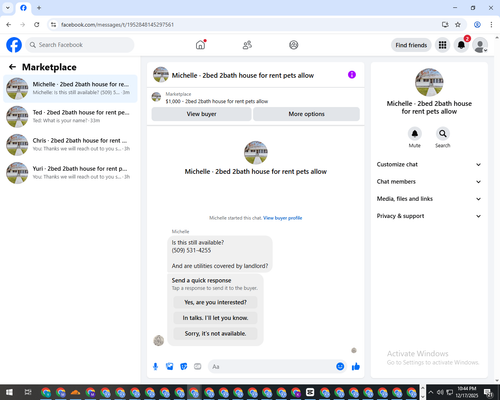Open the tab search dropdown arrow

[x=8, y=8]
